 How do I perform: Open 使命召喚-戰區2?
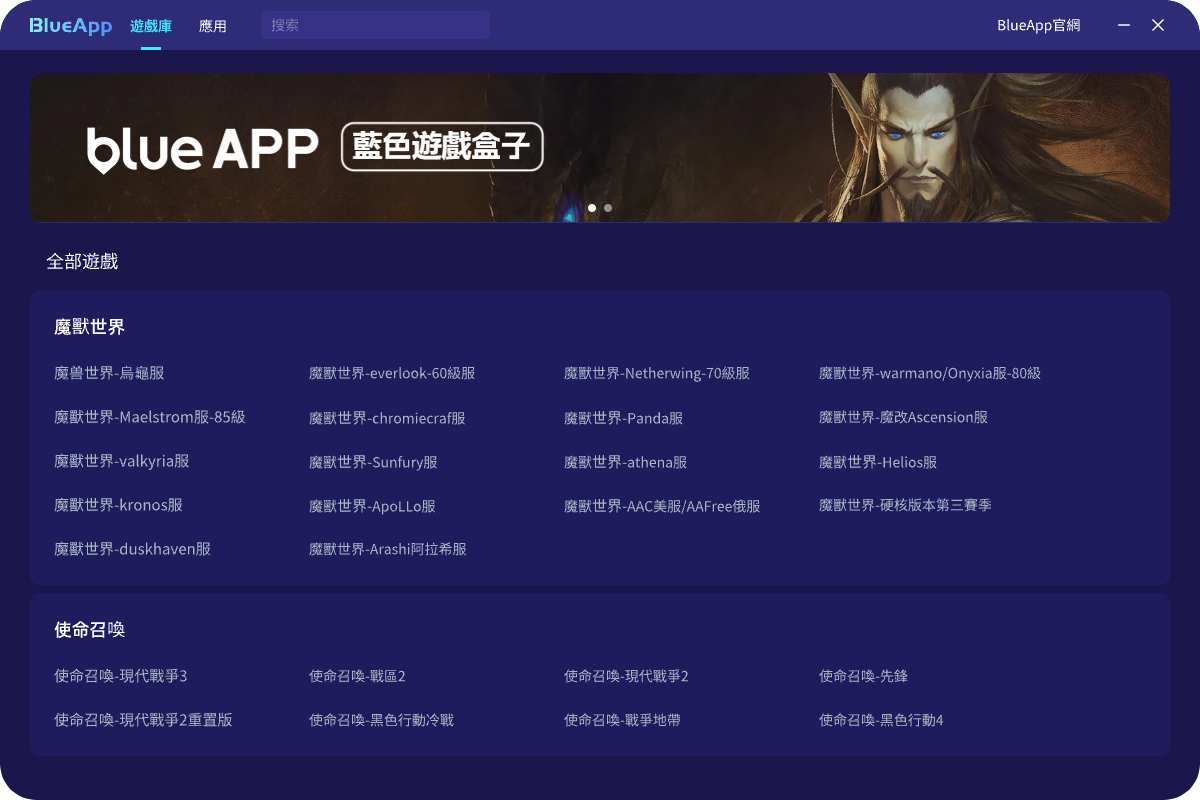click(x=357, y=676)
